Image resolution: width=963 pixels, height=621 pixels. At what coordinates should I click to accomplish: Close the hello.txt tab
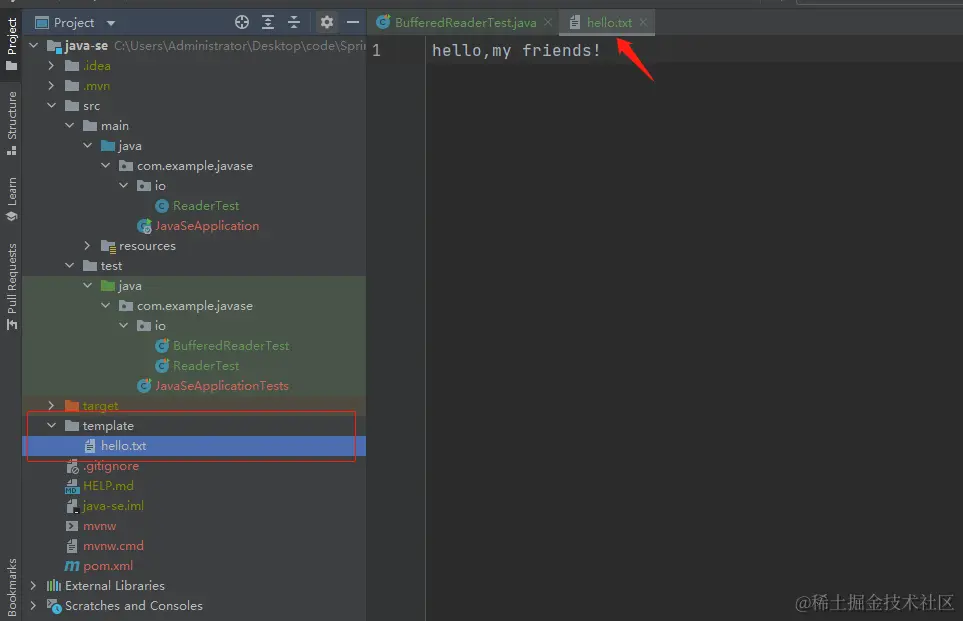(643, 22)
